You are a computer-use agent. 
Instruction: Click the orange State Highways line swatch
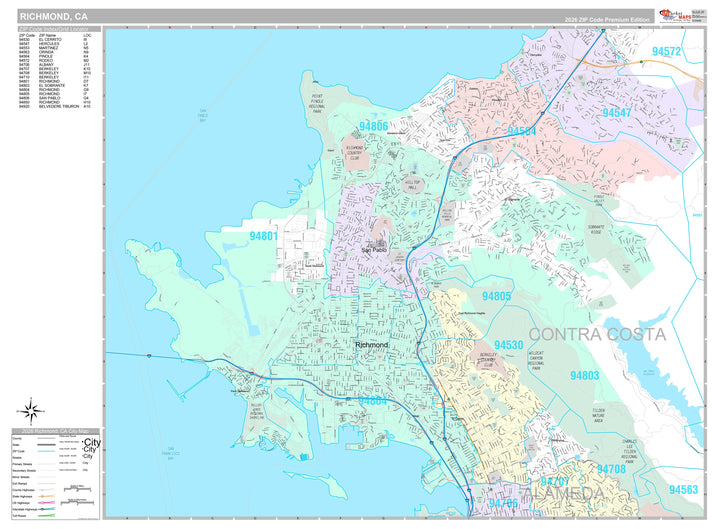point(46,496)
